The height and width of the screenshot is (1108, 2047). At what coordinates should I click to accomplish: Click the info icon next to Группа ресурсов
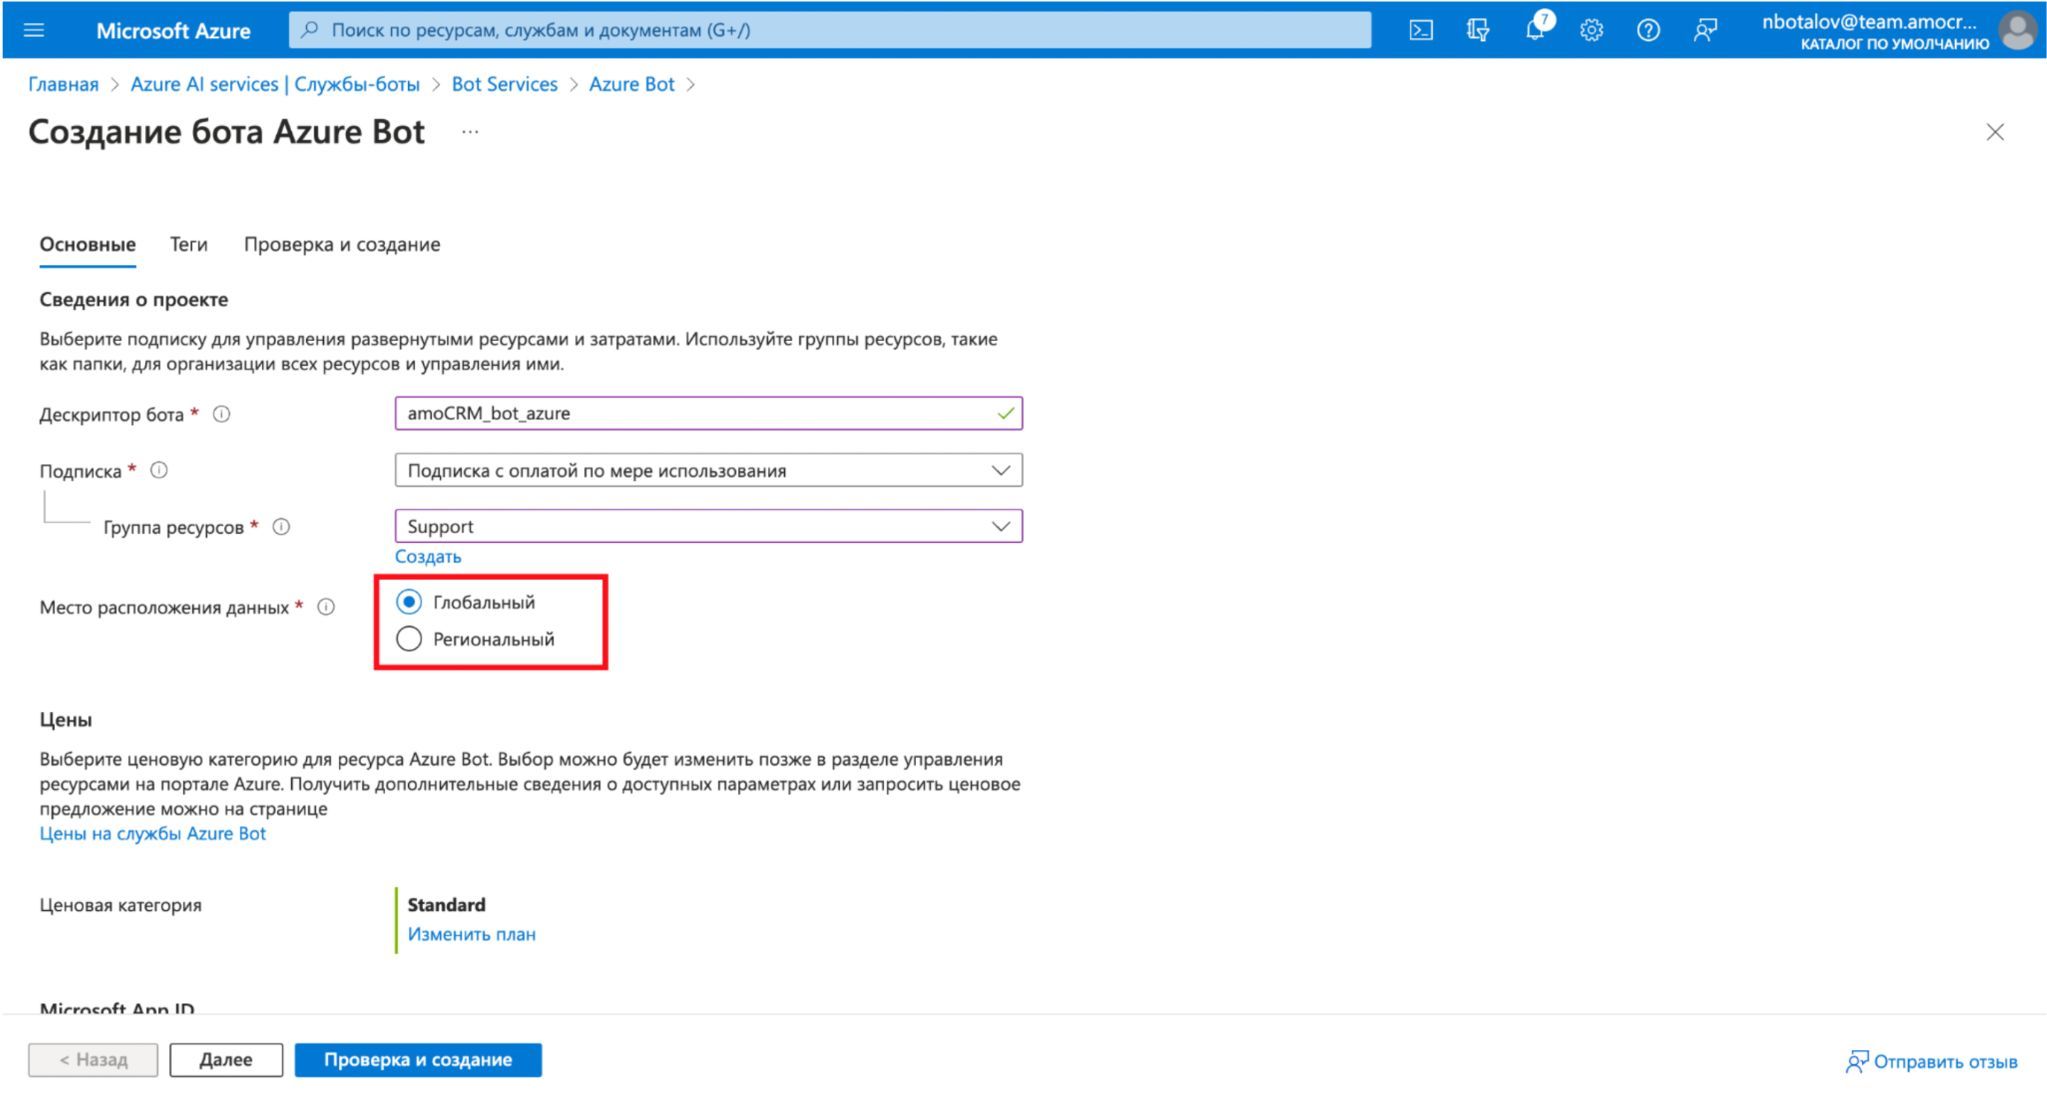coord(282,526)
